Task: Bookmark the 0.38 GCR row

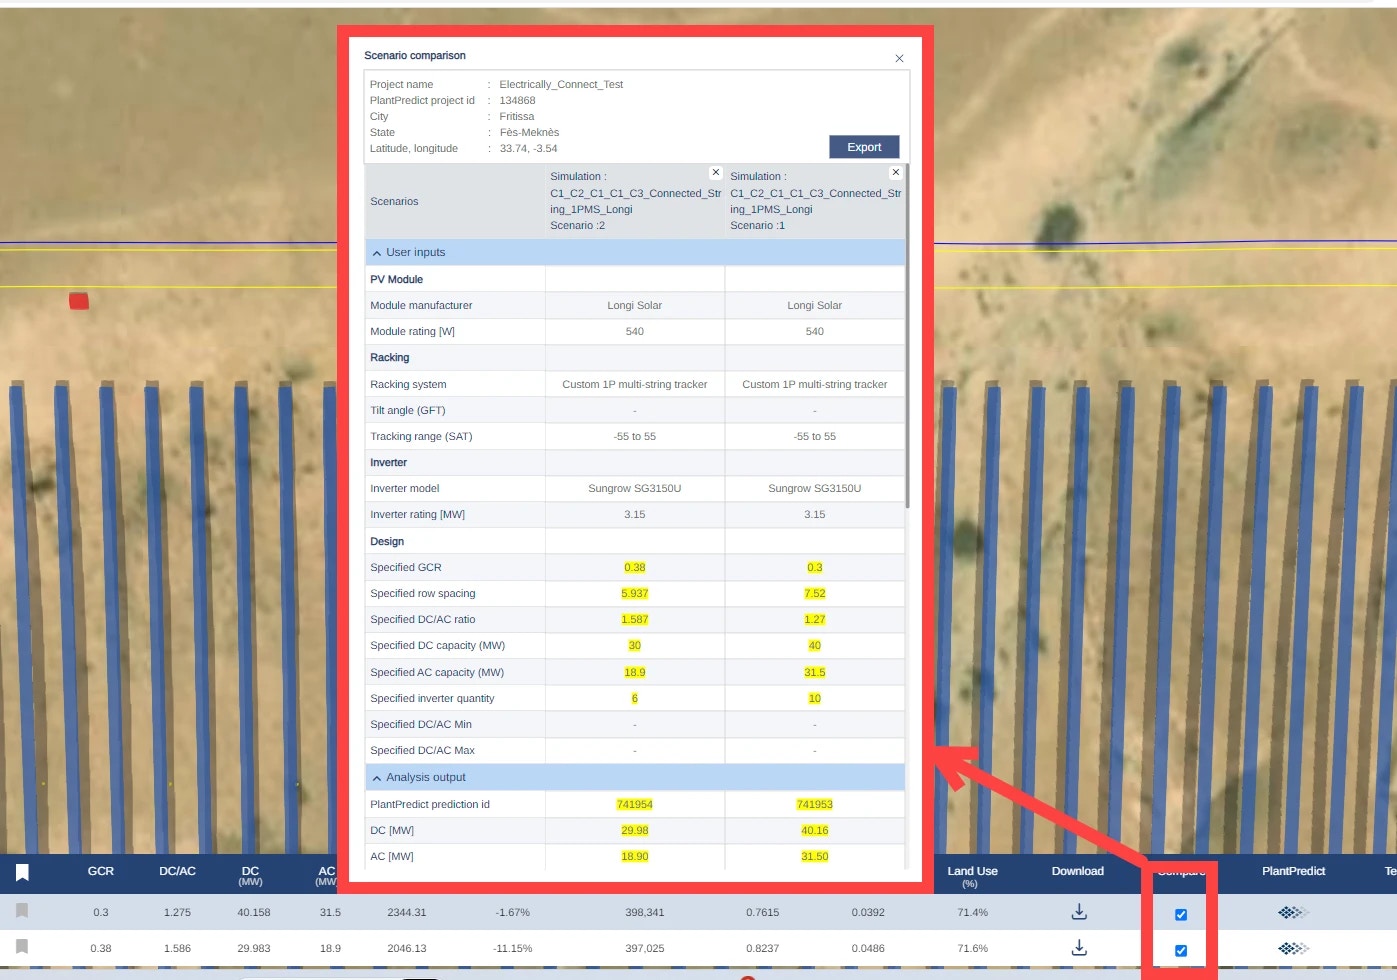Action: (22, 946)
